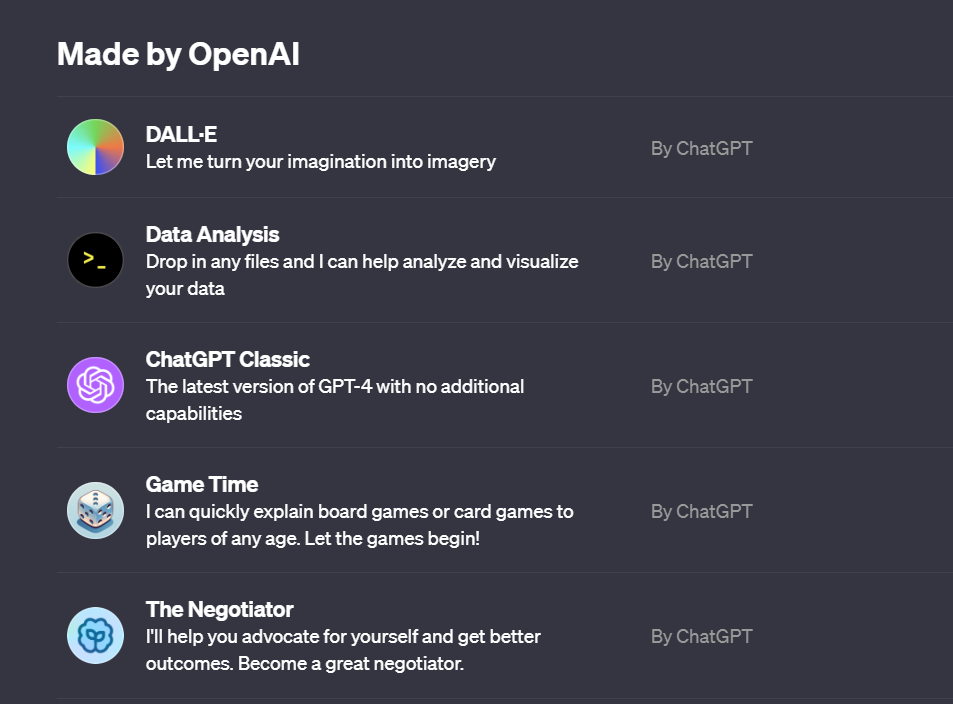
Task: Click 'By ChatGPT' in Game Time row
Action: [701, 511]
